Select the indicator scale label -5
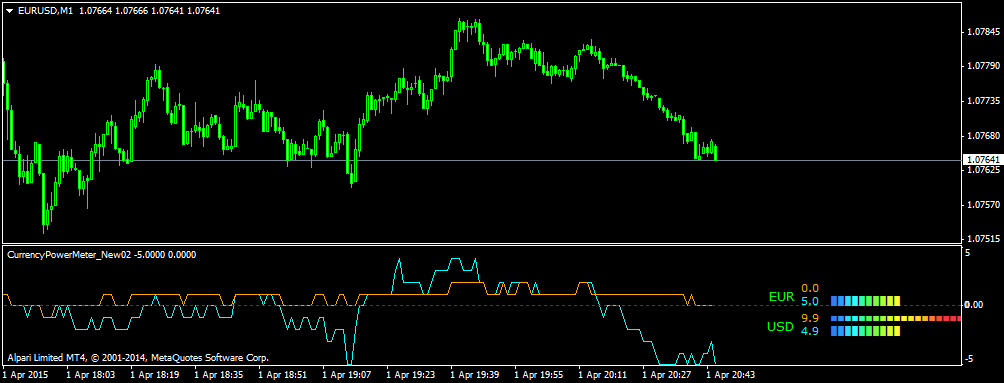The width and height of the screenshot is (1004, 383). pos(969,359)
